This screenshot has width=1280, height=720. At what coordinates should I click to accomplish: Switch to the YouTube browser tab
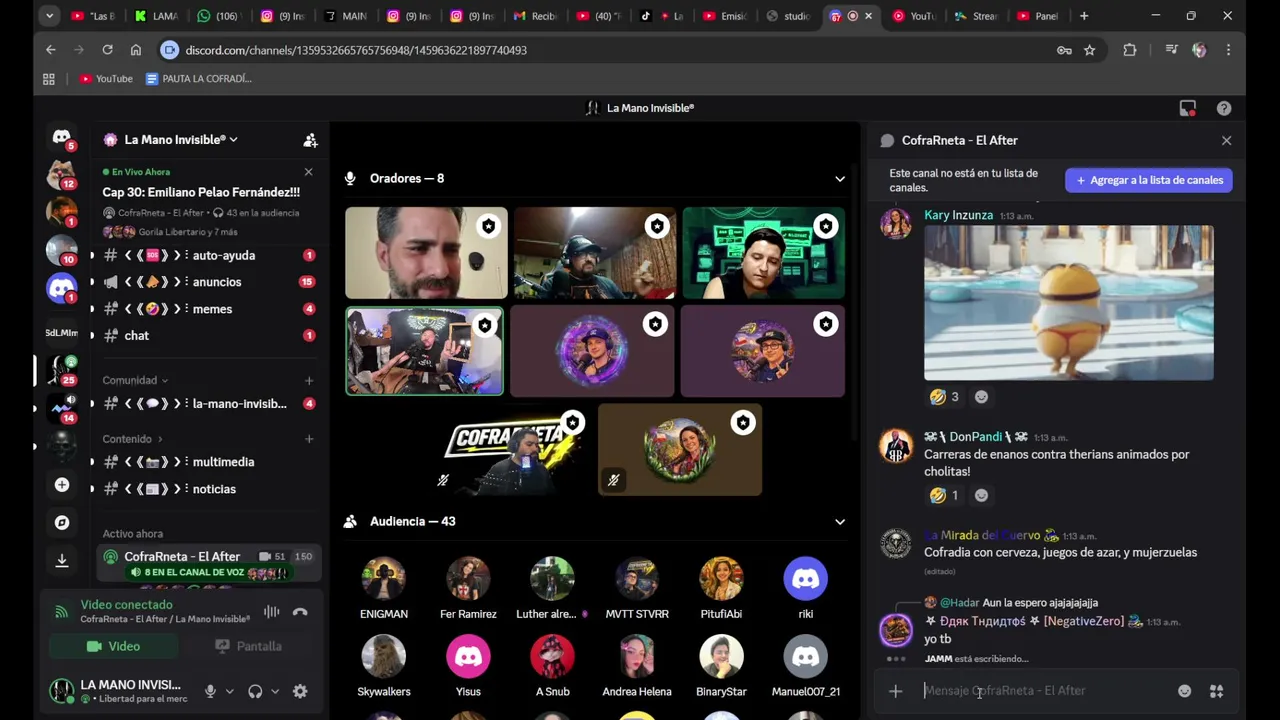pos(912,16)
